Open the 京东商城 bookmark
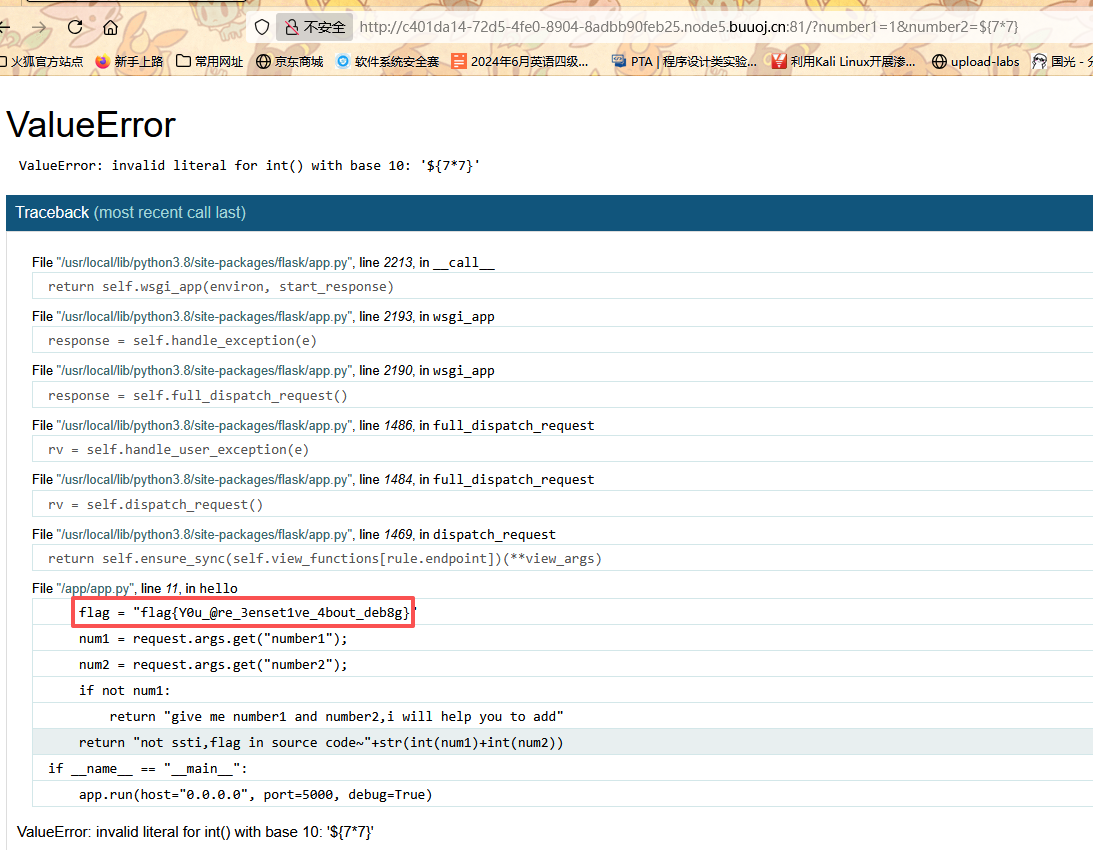Screen dimensions: 1093x850 pyautogui.click(x=290, y=61)
